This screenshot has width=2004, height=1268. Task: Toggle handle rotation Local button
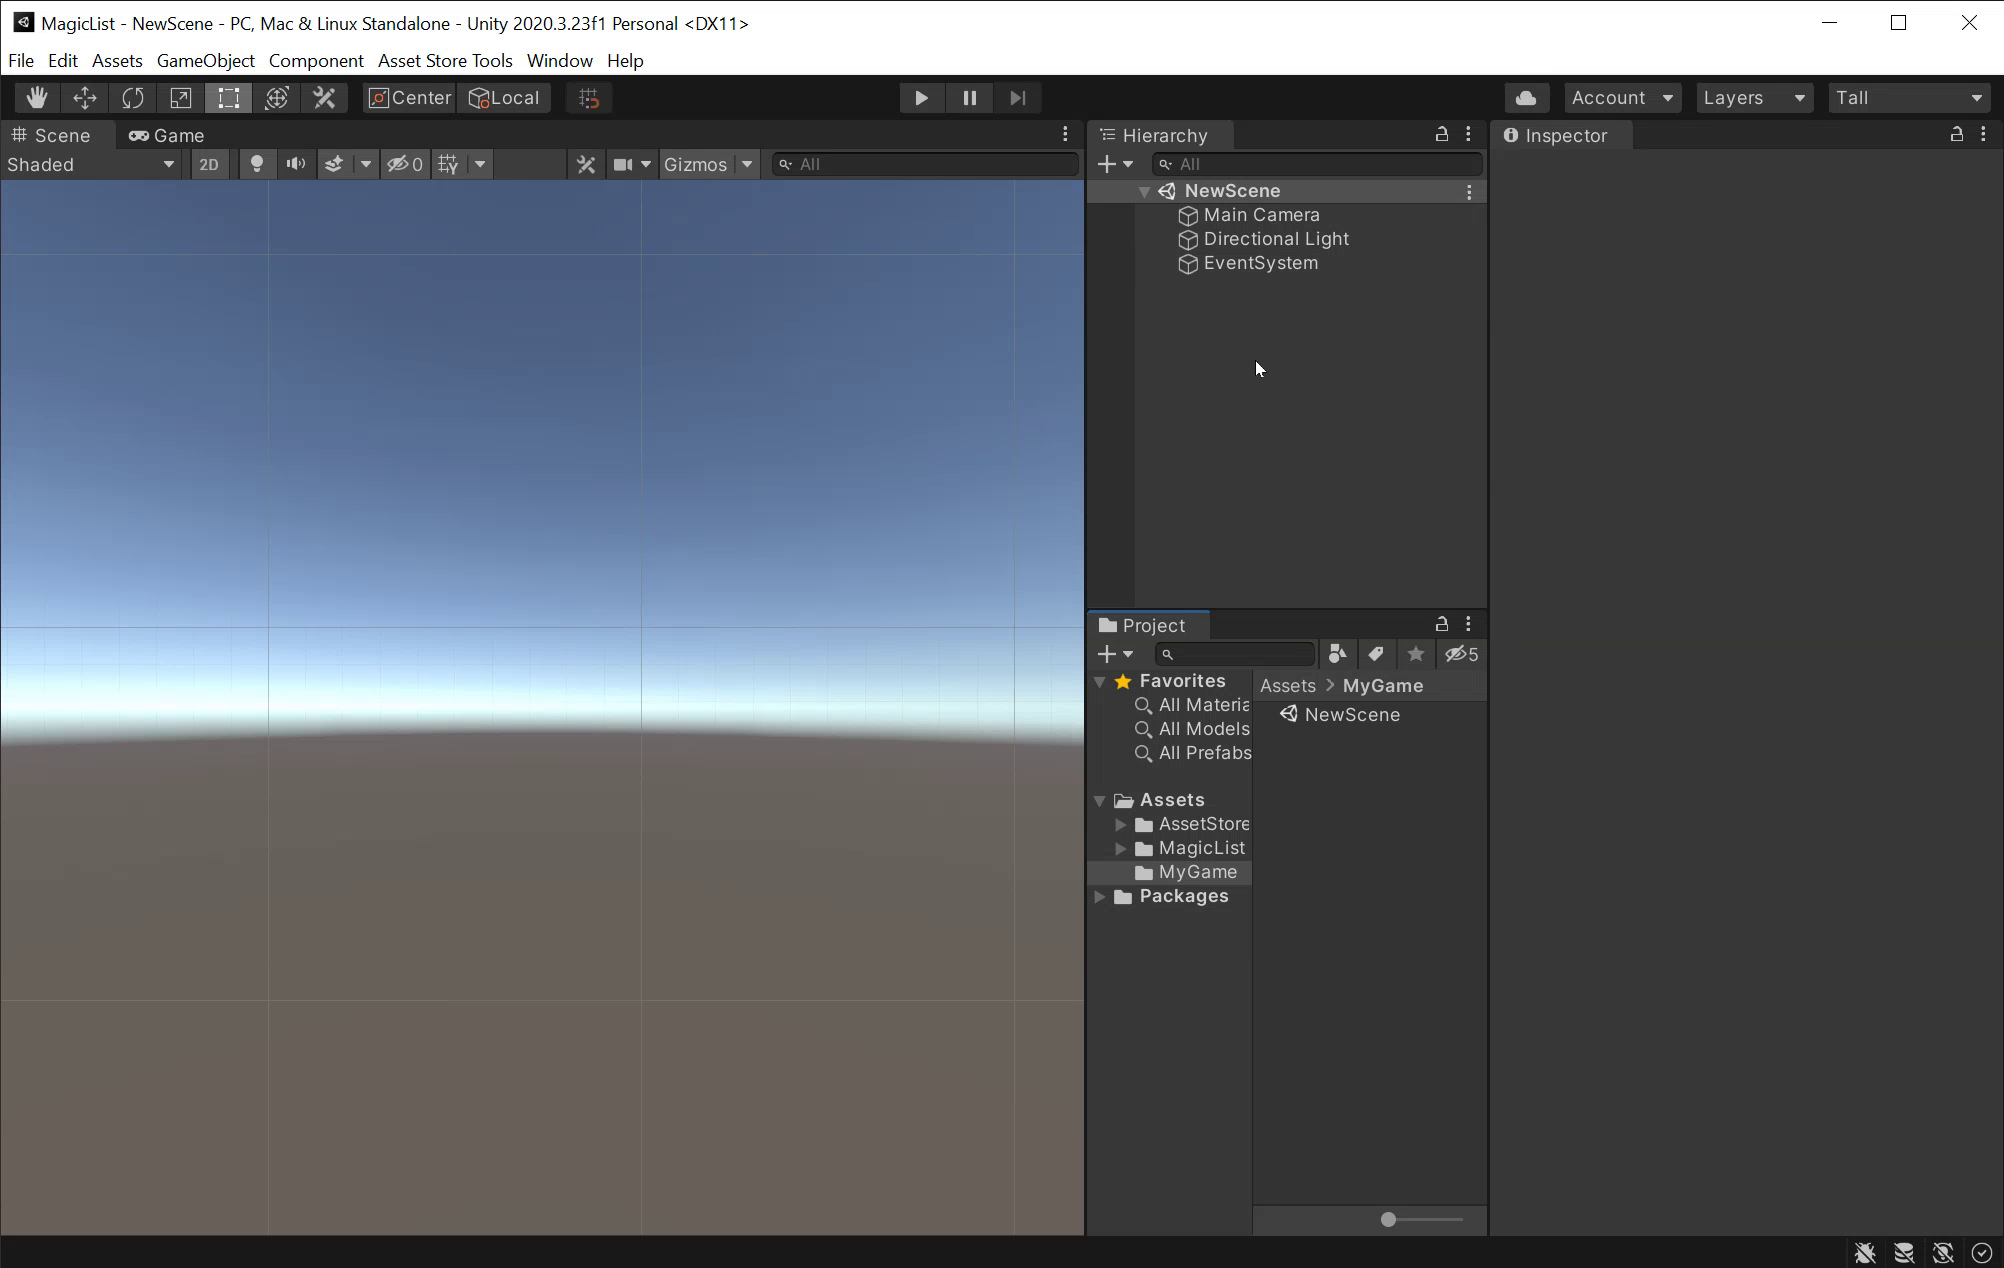coord(505,98)
